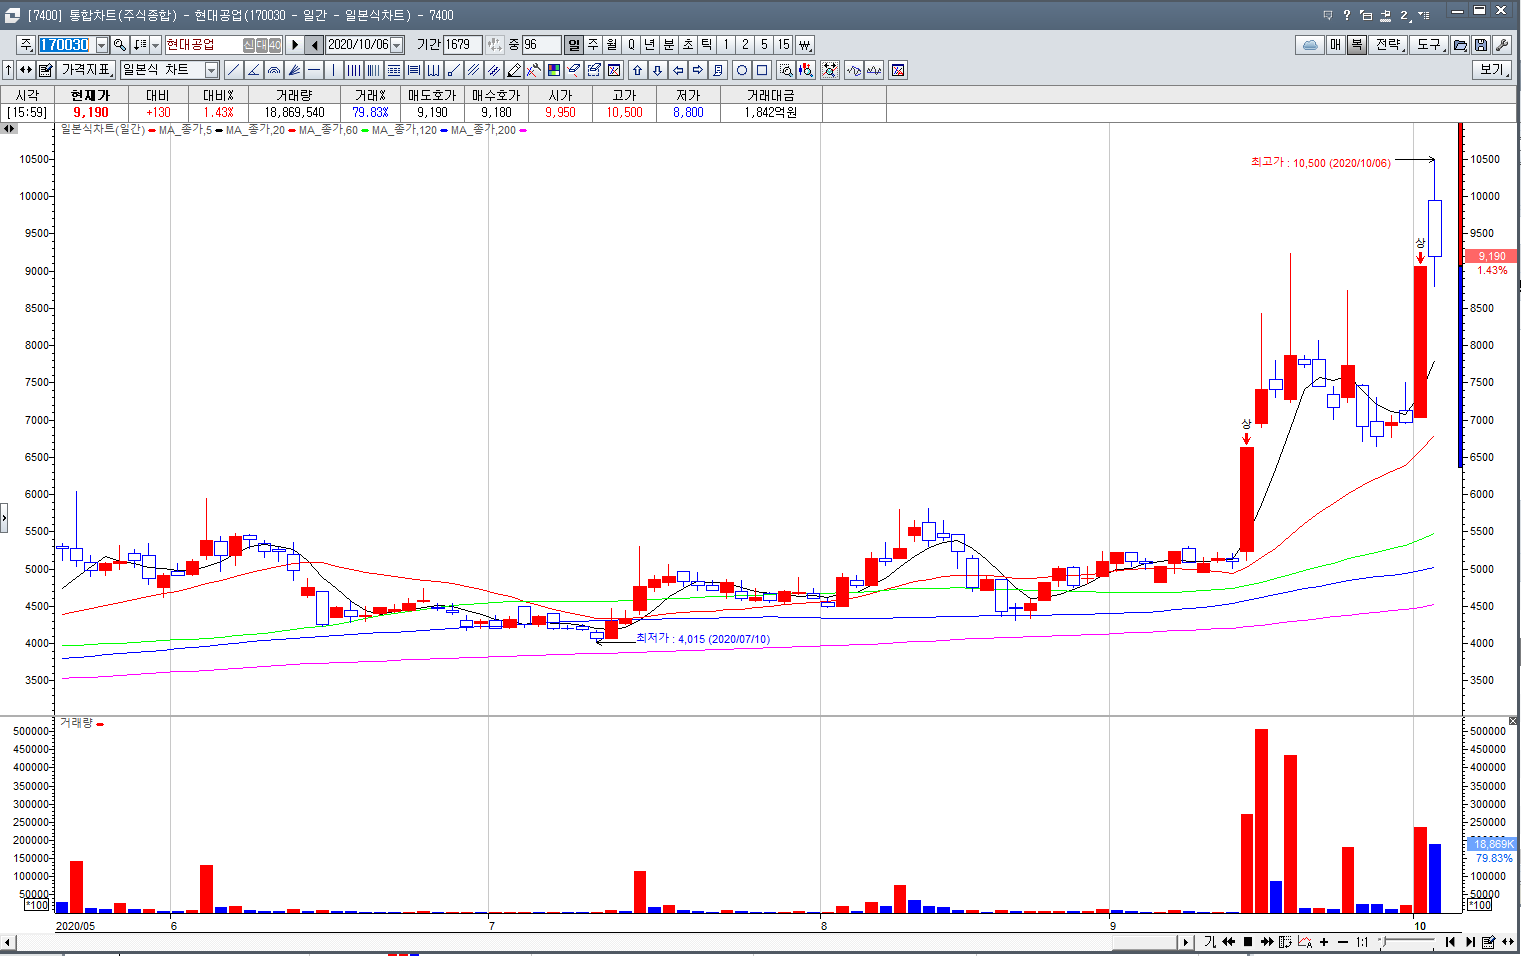This screenshot has height=956, width=1521.
Task: Click the down arrow marker tool
Action: [657, 70]
